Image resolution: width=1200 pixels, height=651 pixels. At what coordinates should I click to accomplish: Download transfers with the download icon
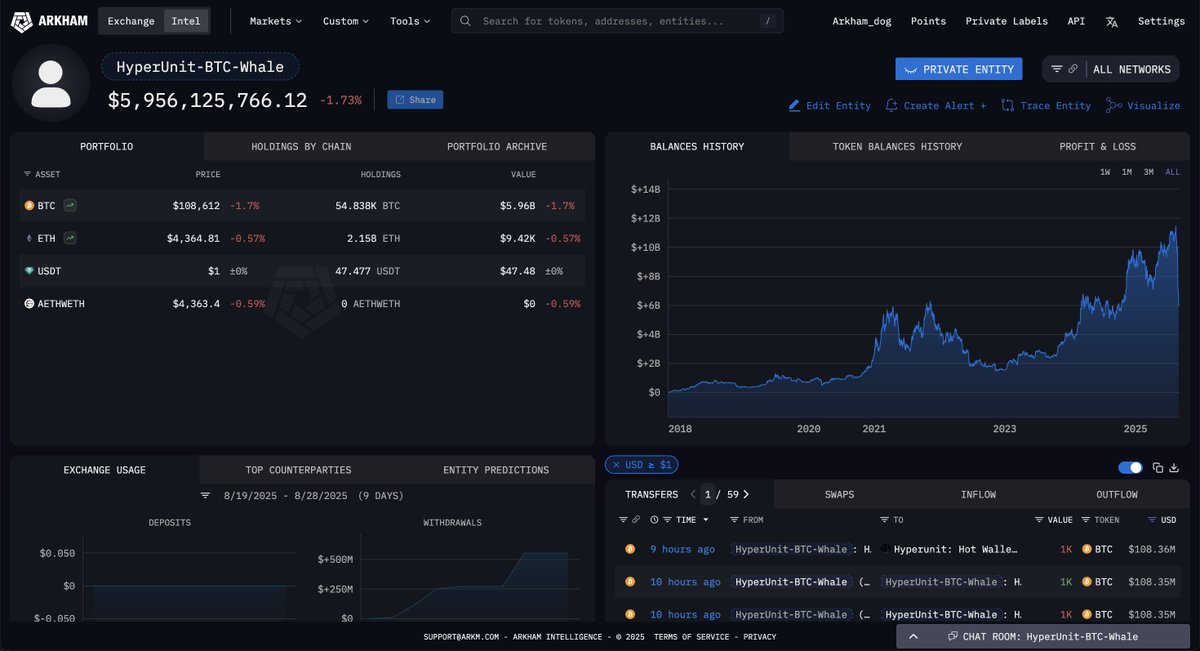[x=1175, y=467]
